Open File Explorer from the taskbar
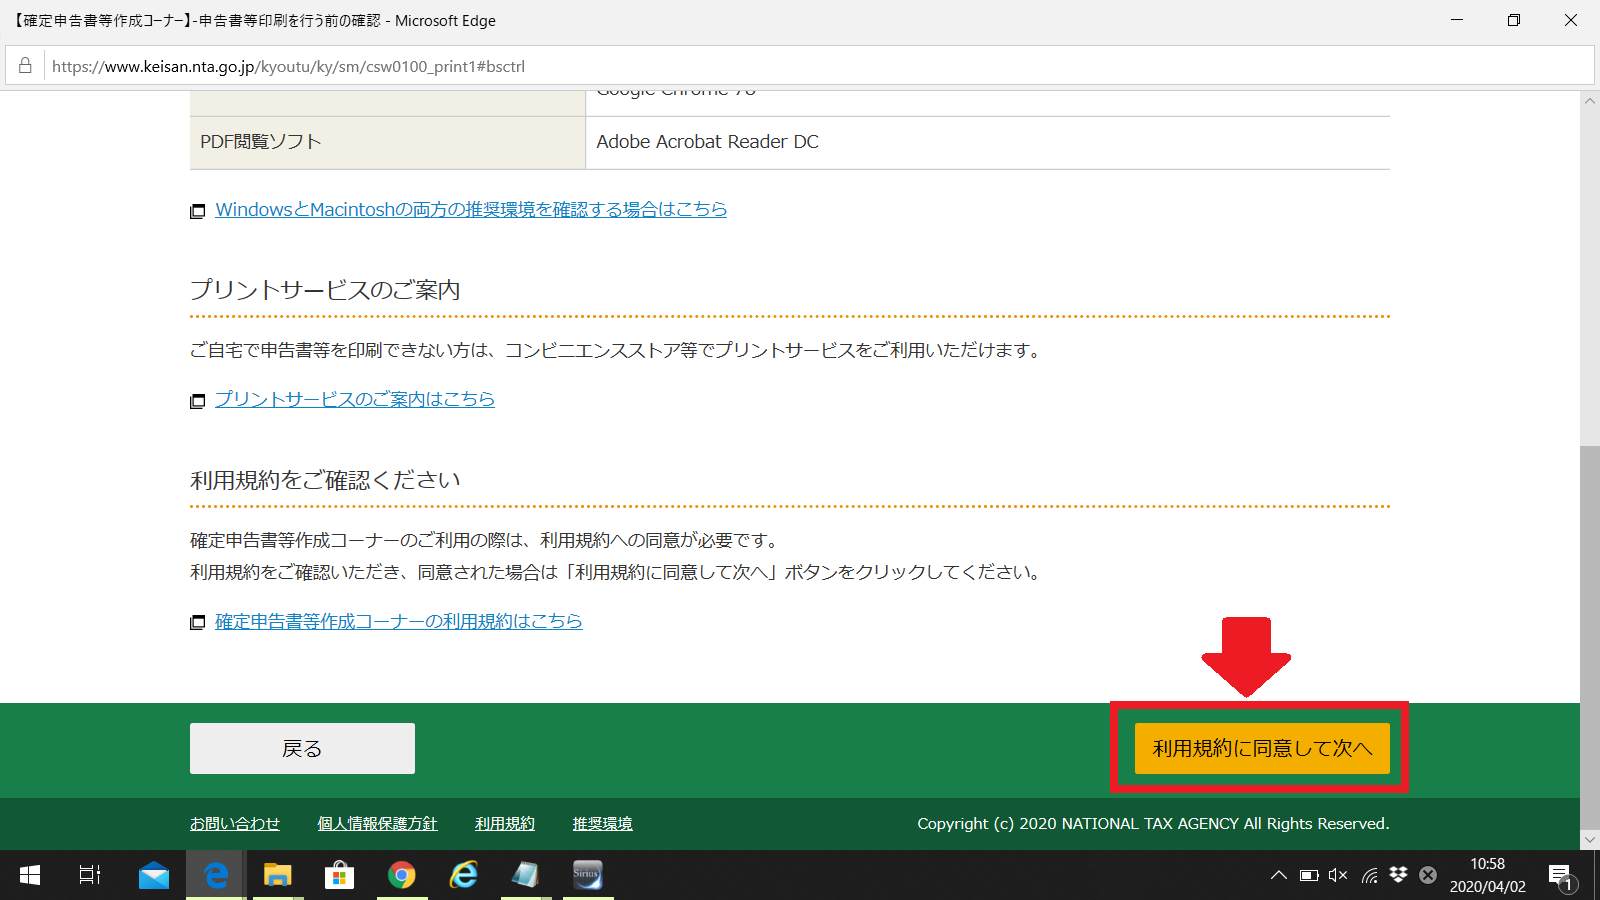The image size is (1600, 900). coord(277,875)
